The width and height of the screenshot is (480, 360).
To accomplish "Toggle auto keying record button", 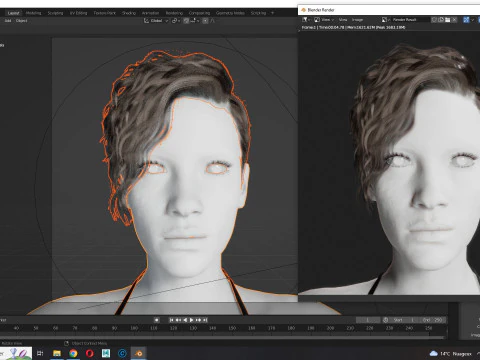I will (x=157, y=320).
